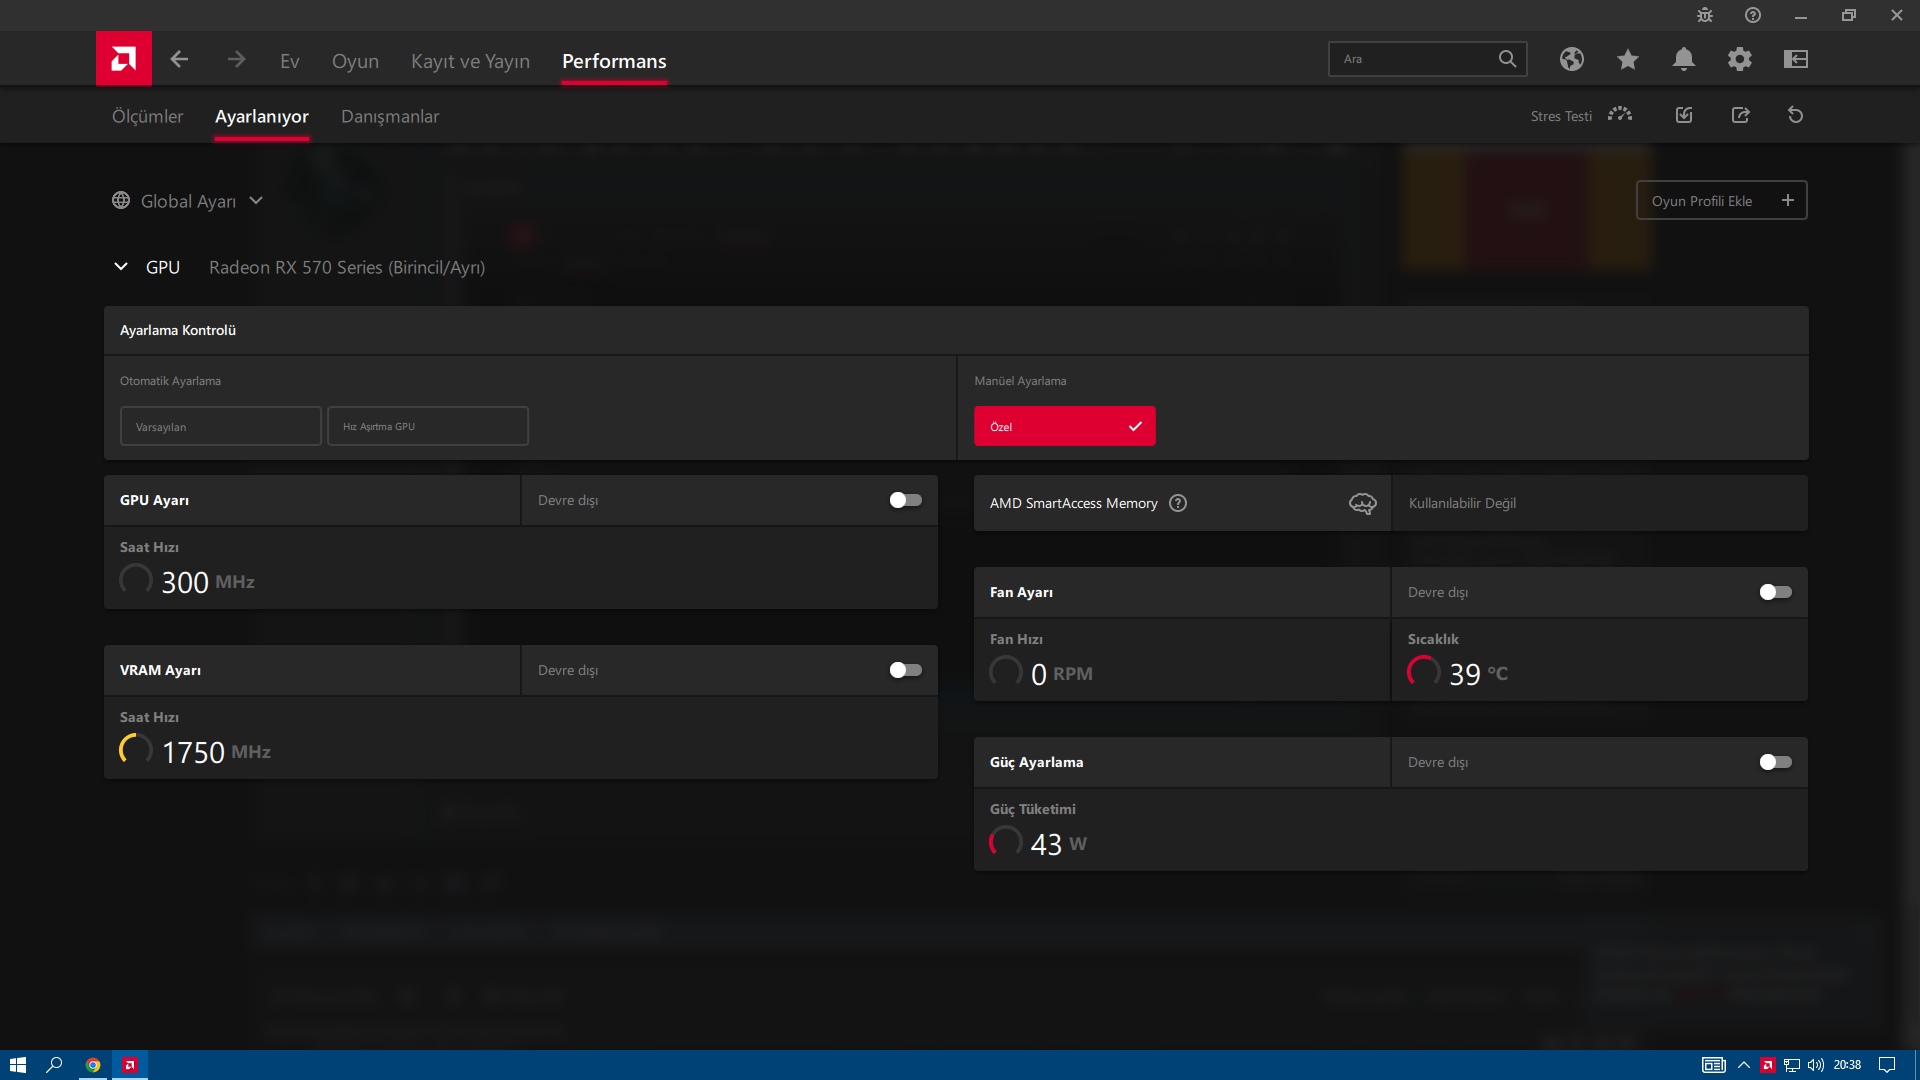Reset tuning with the undo arrow icon

(1795, 115)
